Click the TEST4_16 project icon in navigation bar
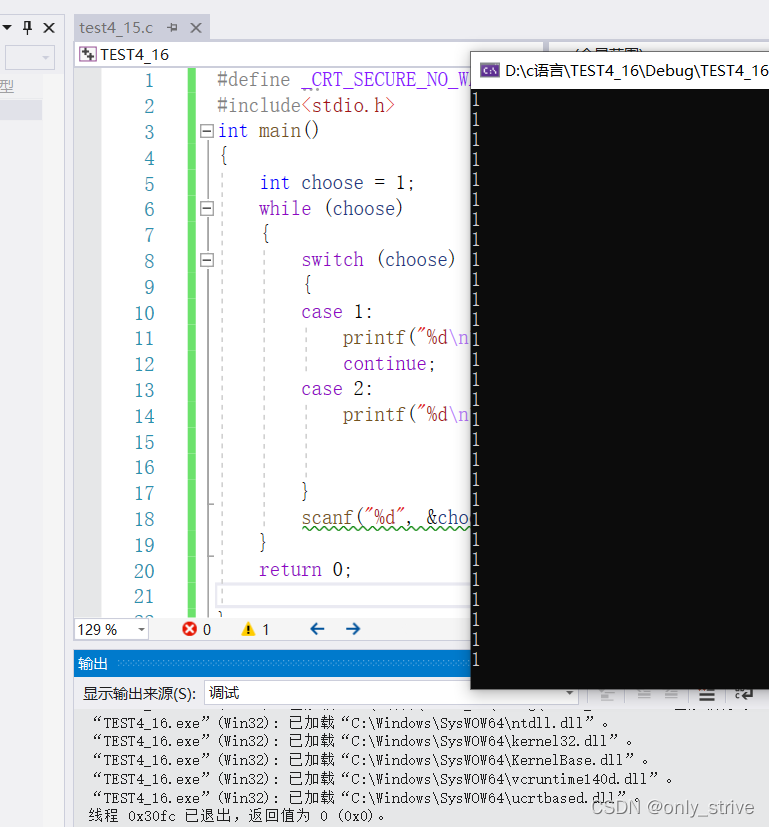Image resolution: width=769 pixels, height=827 pixels. [88, 54]
